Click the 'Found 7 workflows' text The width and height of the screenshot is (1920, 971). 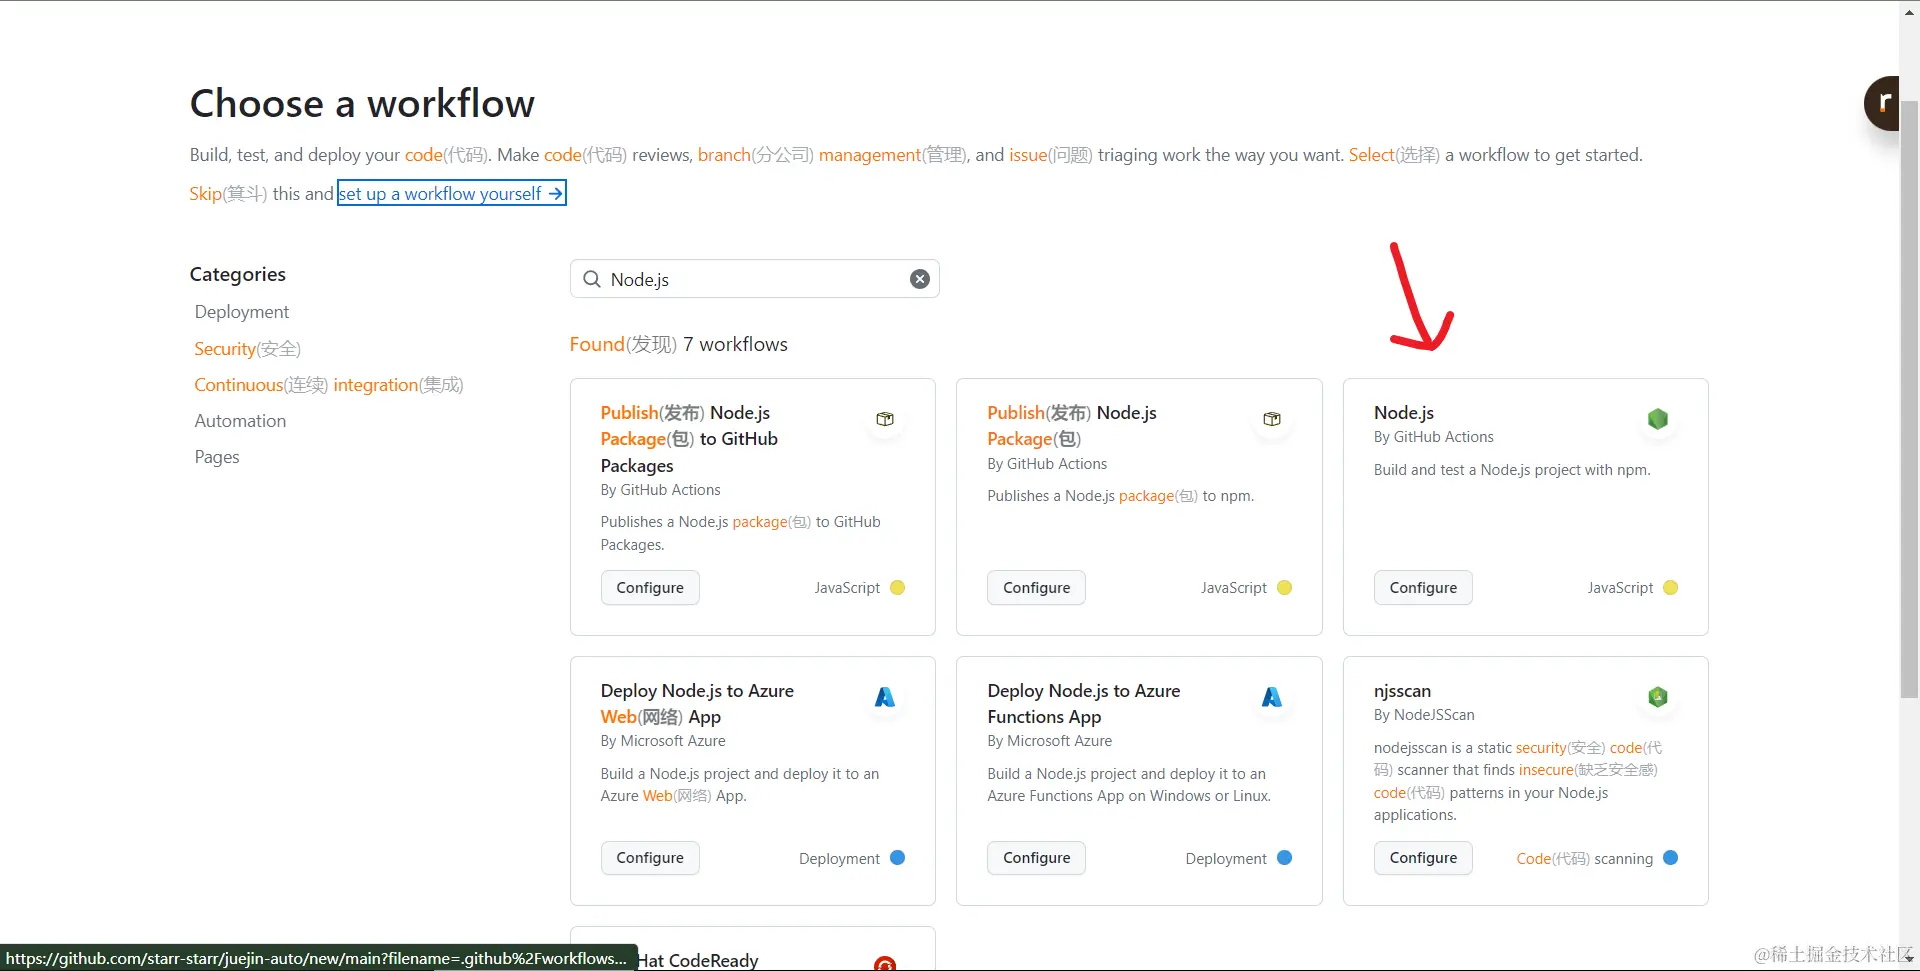click(679, 344)
